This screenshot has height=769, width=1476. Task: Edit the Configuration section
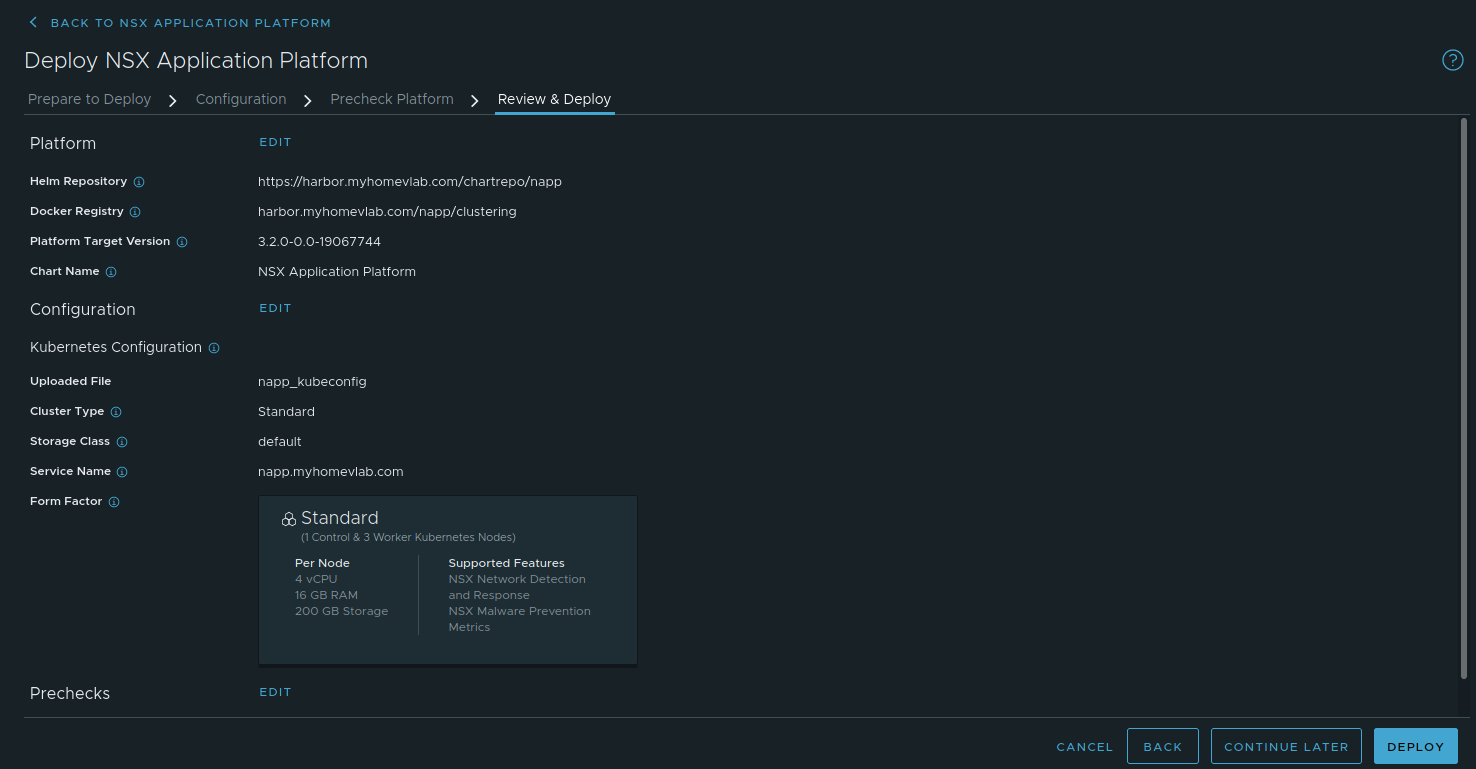pyautogui.click(x=275, y=308)
